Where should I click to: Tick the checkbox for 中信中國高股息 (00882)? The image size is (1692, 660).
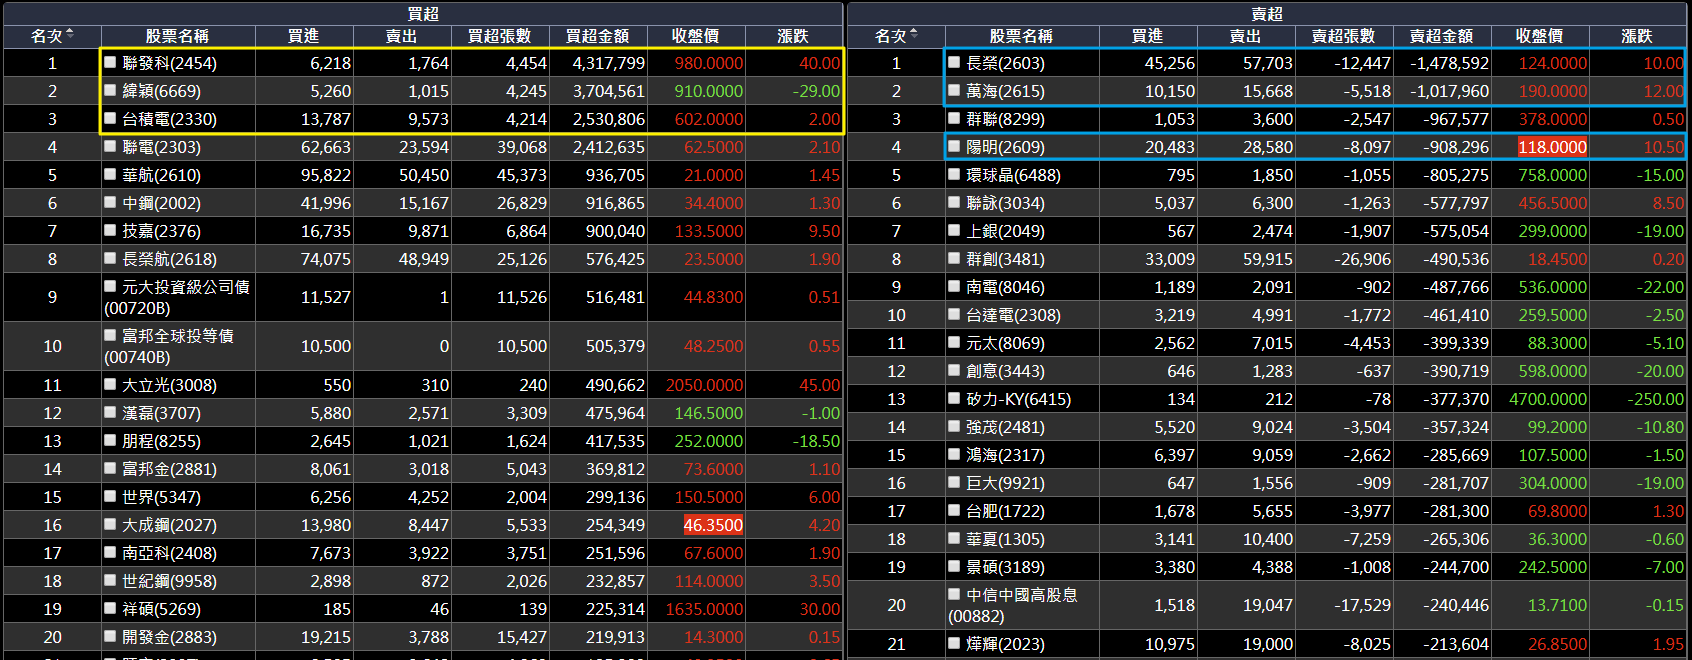(x=955, y=594)
